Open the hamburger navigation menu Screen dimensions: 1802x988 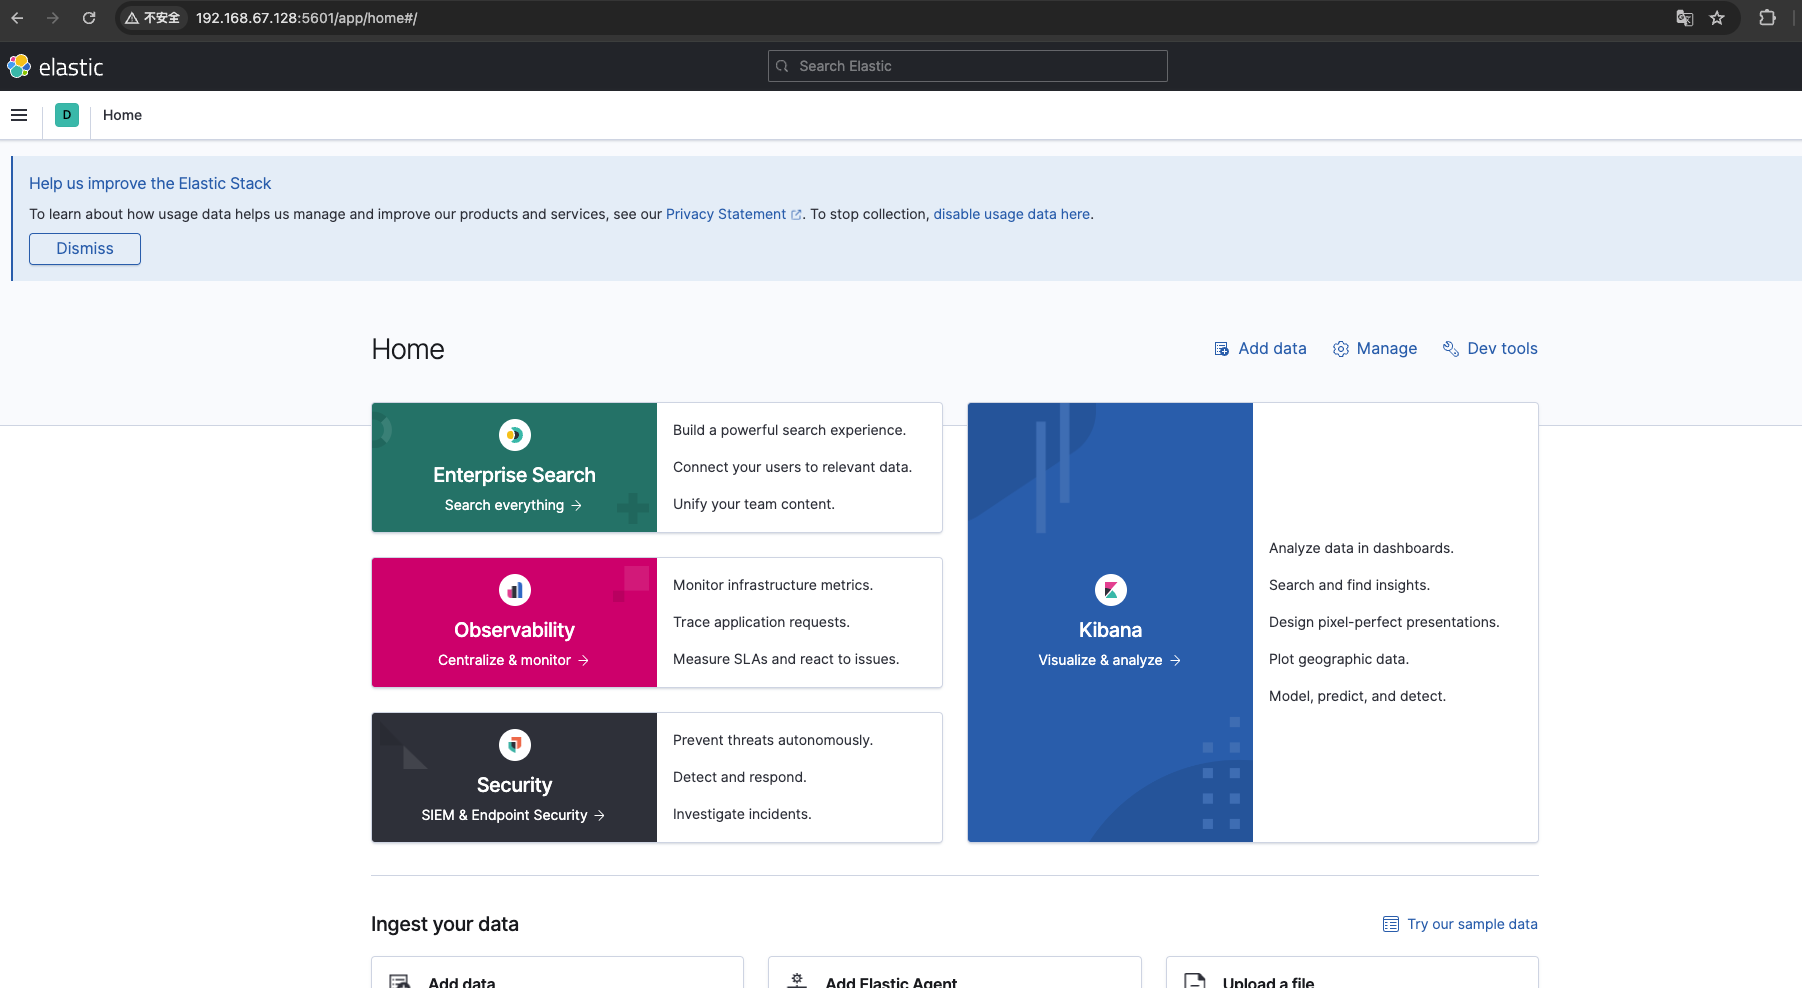point(19,115)
